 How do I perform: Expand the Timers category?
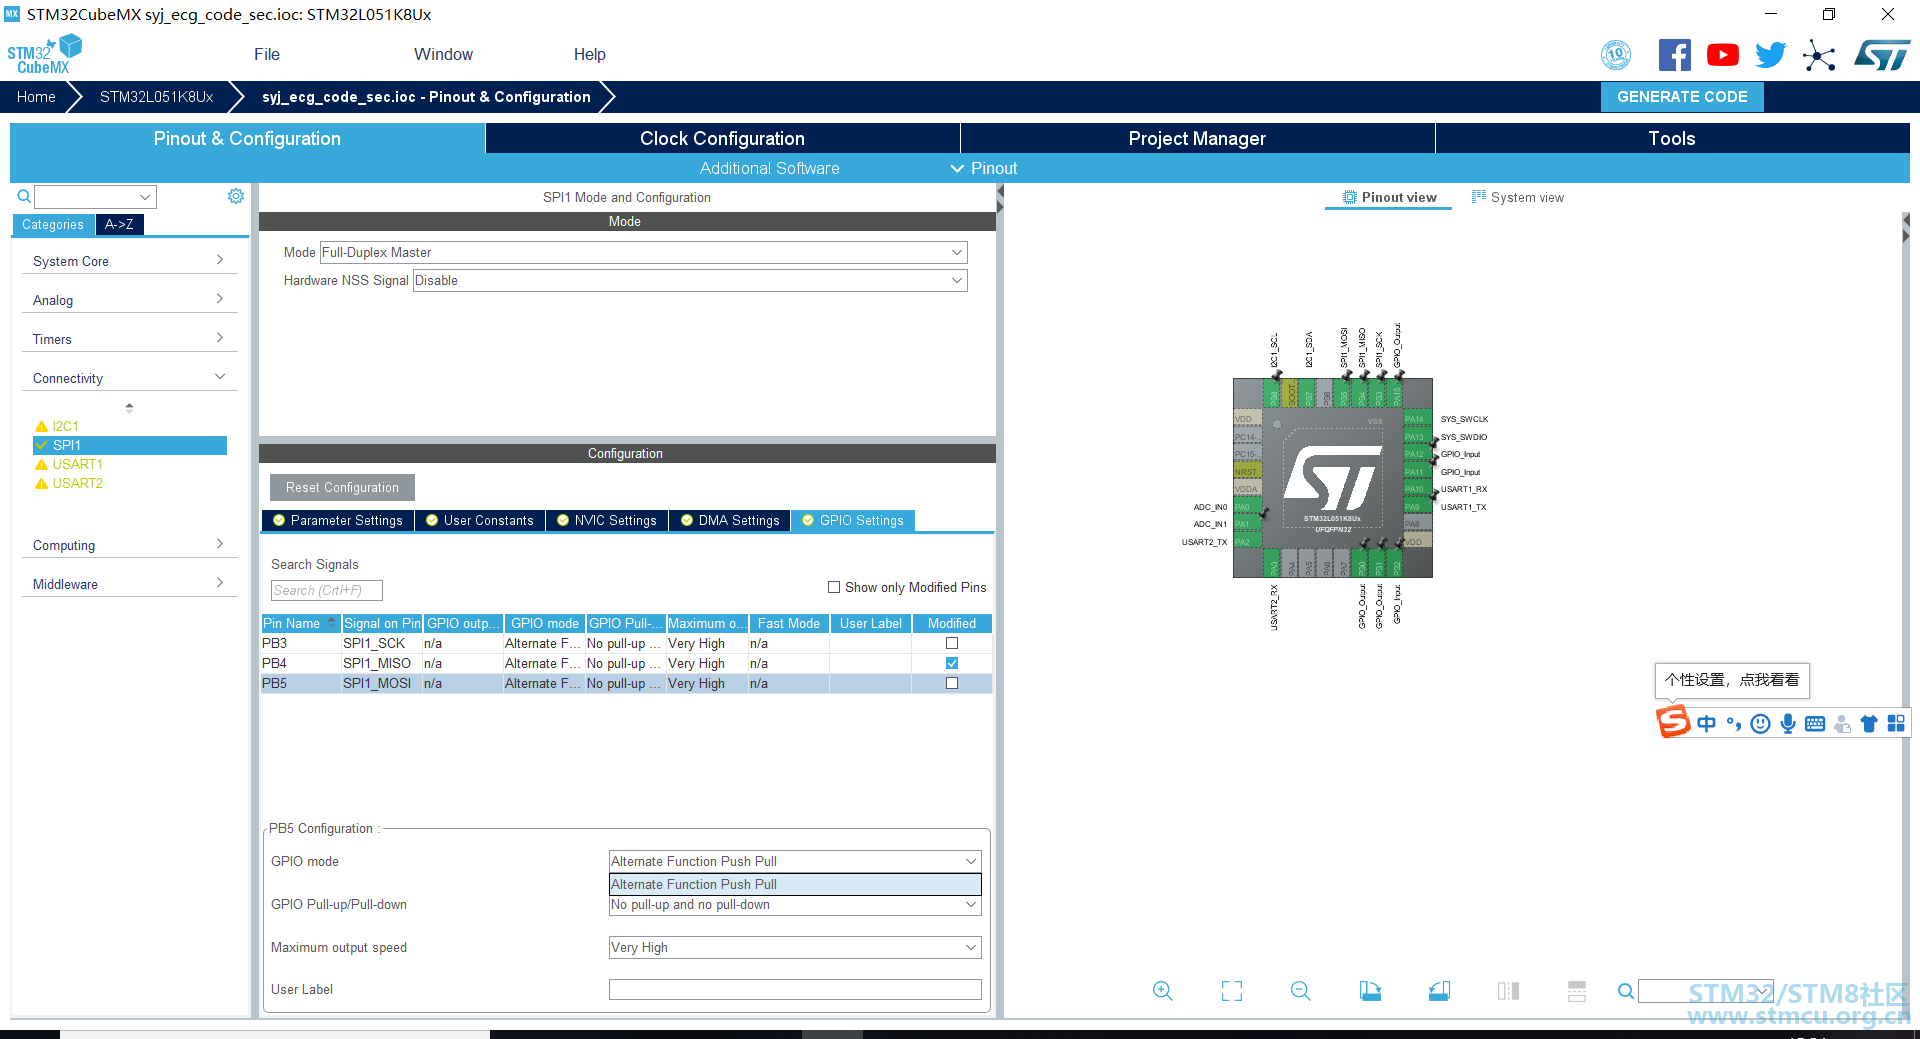coord(129,339)
